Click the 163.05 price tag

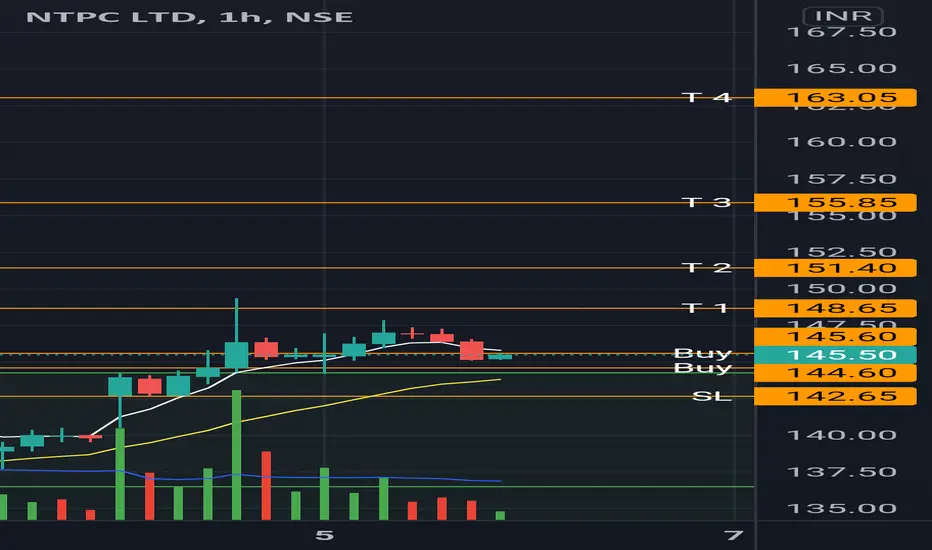tap(835, 98)
